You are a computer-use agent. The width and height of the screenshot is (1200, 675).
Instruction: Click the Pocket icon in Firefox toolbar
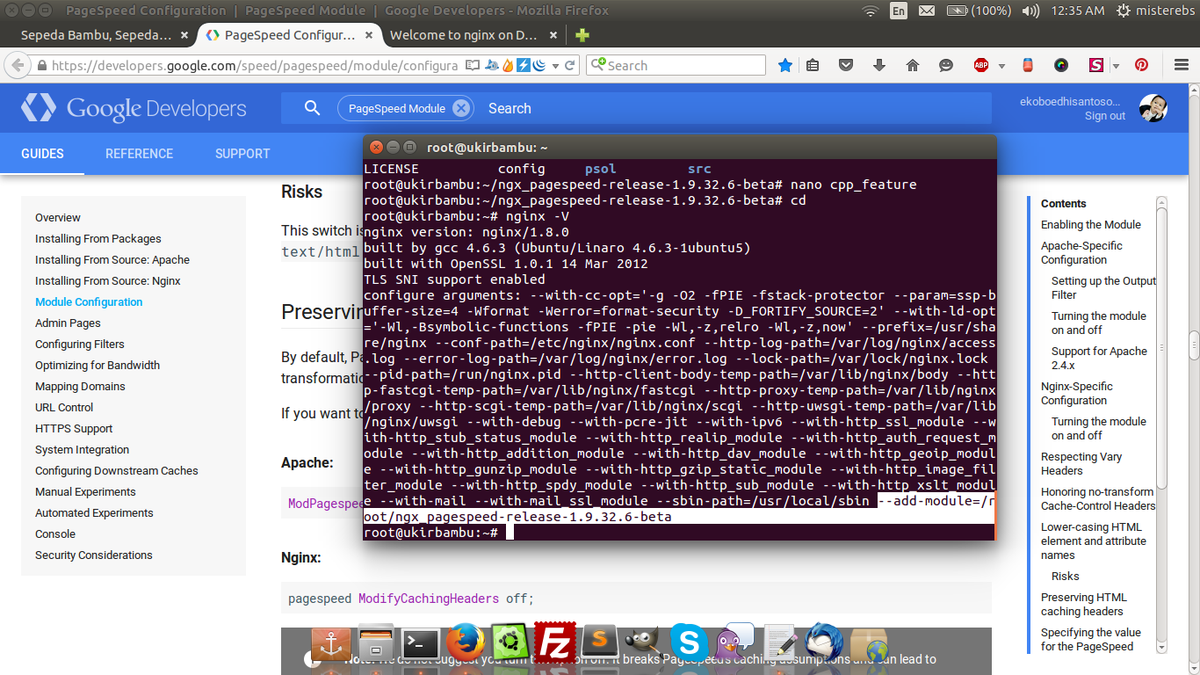point(846,65)
